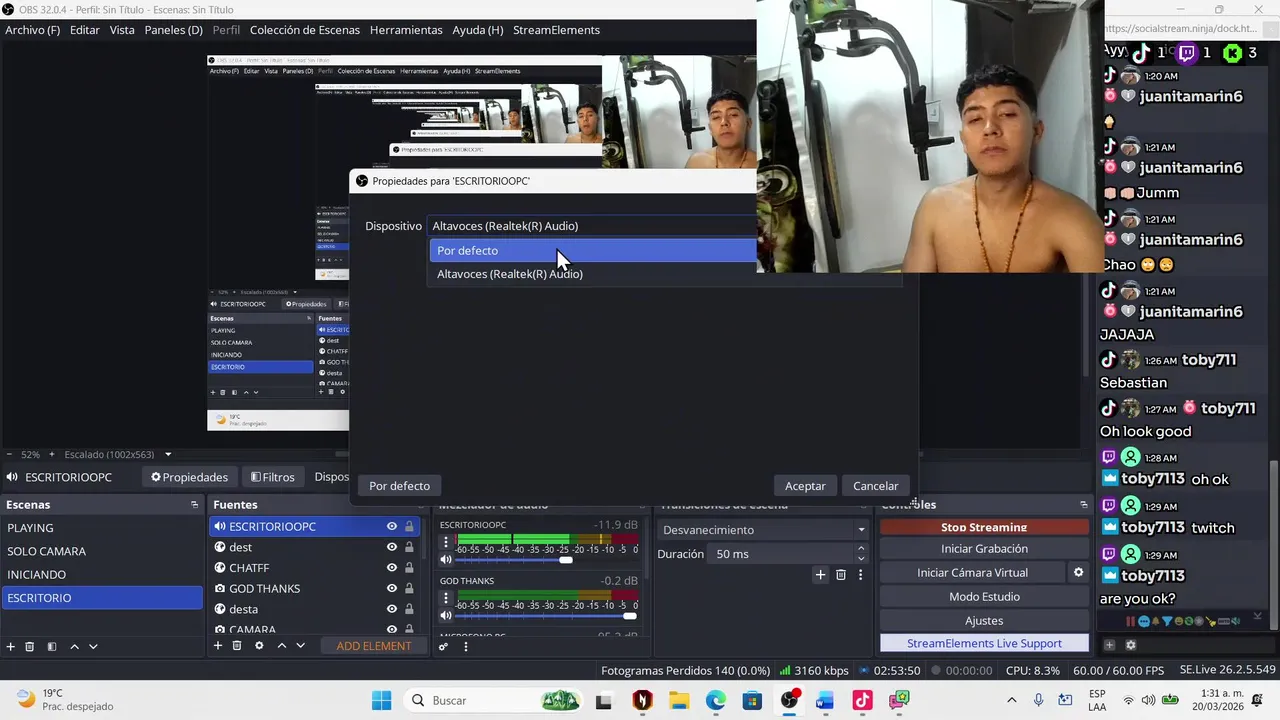Unlock the ESCRITORIOOPC source
Screen dimensions: 1280x720
(409, 527)
